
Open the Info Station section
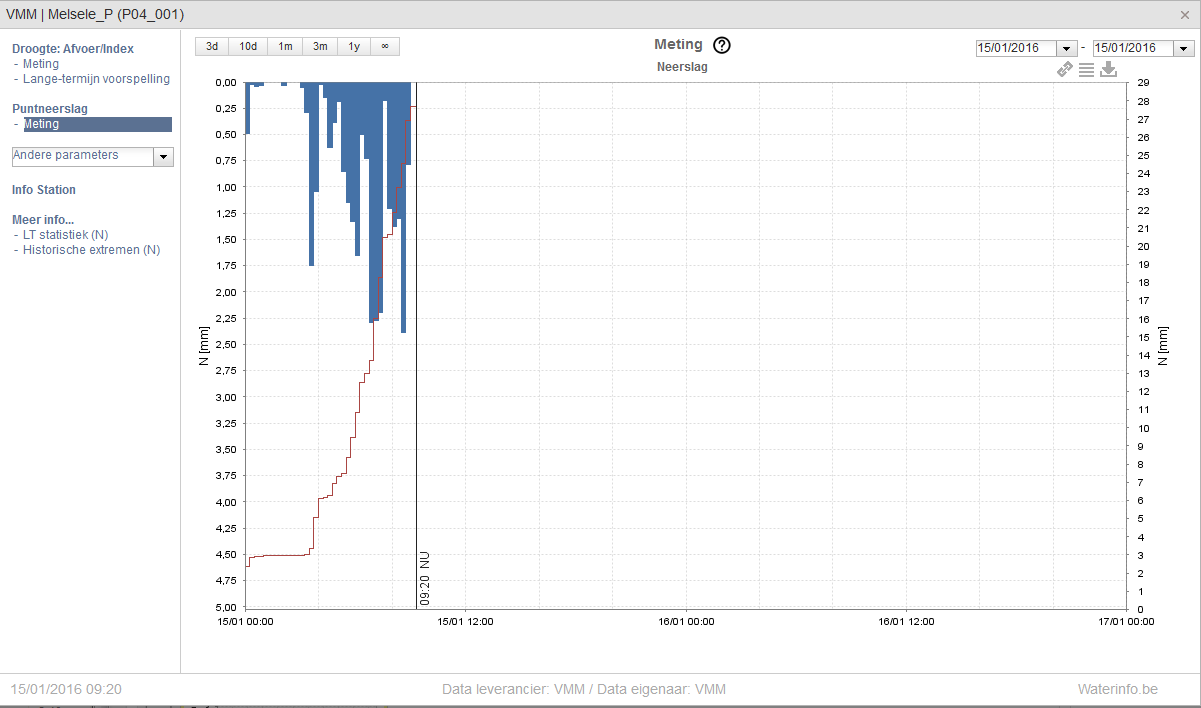click(44, 190)
